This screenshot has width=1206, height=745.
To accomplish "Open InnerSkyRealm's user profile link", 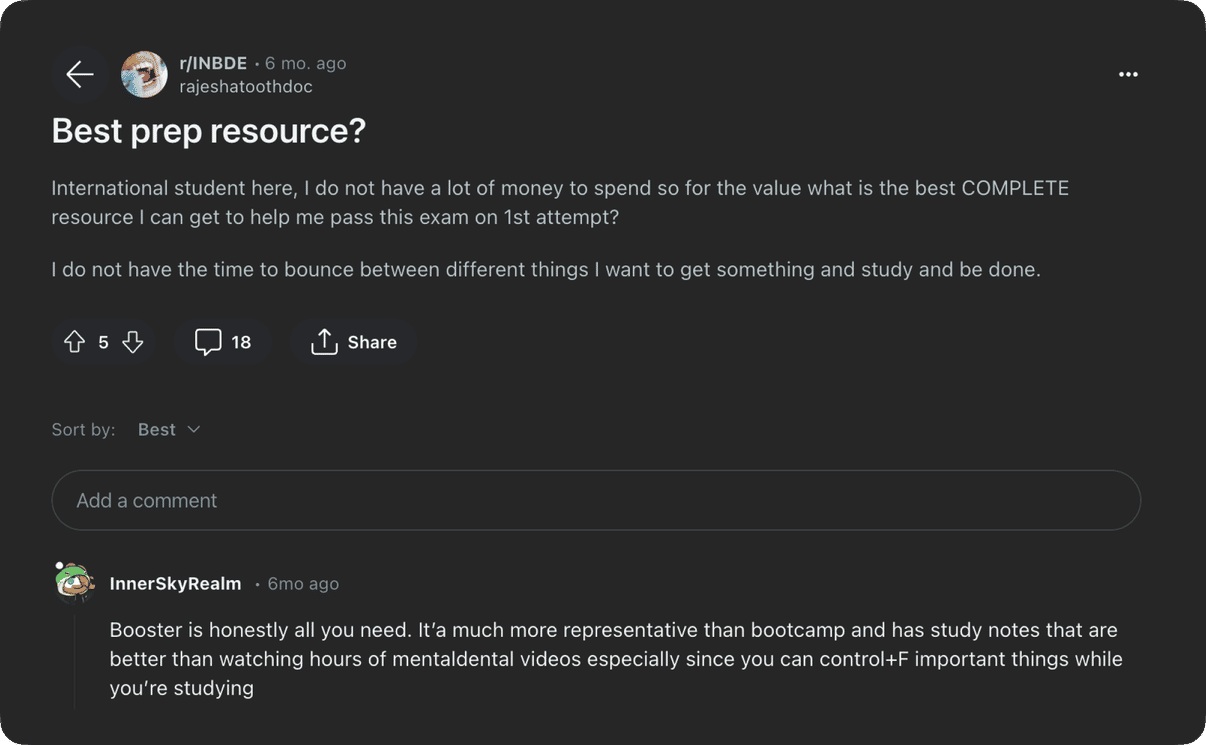I will point(176,584).
